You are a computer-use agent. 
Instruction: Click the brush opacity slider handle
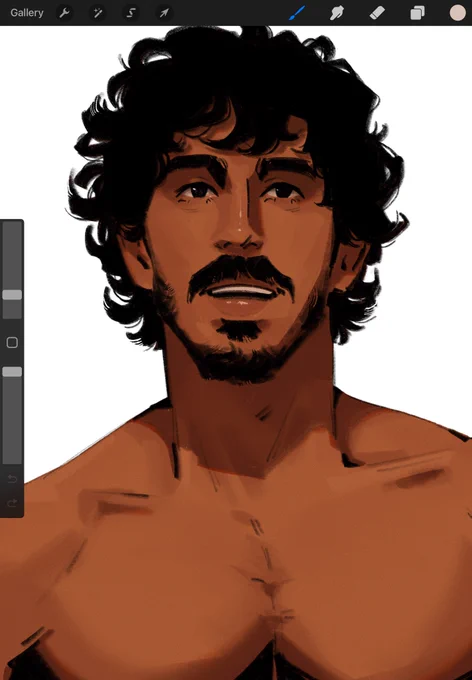[x=12, y=372]
